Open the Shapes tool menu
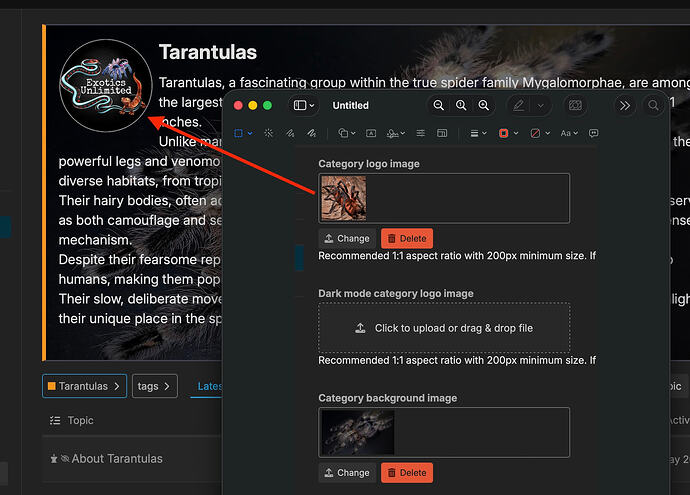690x495 pixels. pyautogui.click(x=346, y=133)
